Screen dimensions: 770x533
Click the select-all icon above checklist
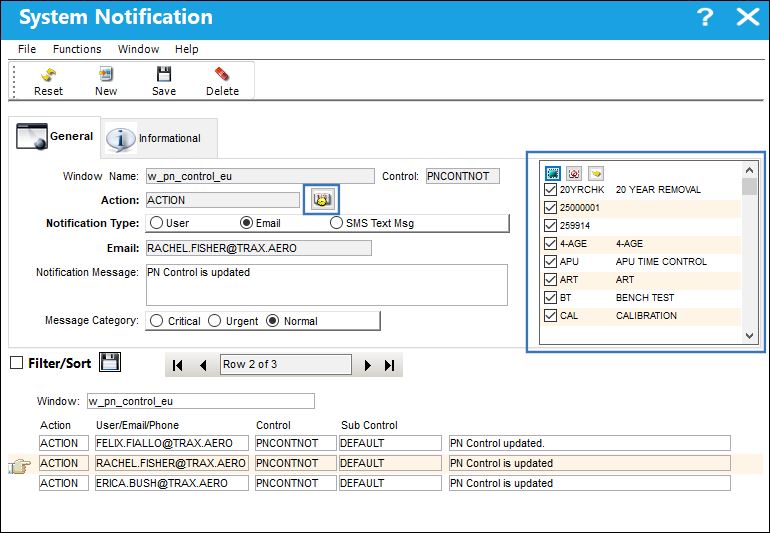(552, 173)
